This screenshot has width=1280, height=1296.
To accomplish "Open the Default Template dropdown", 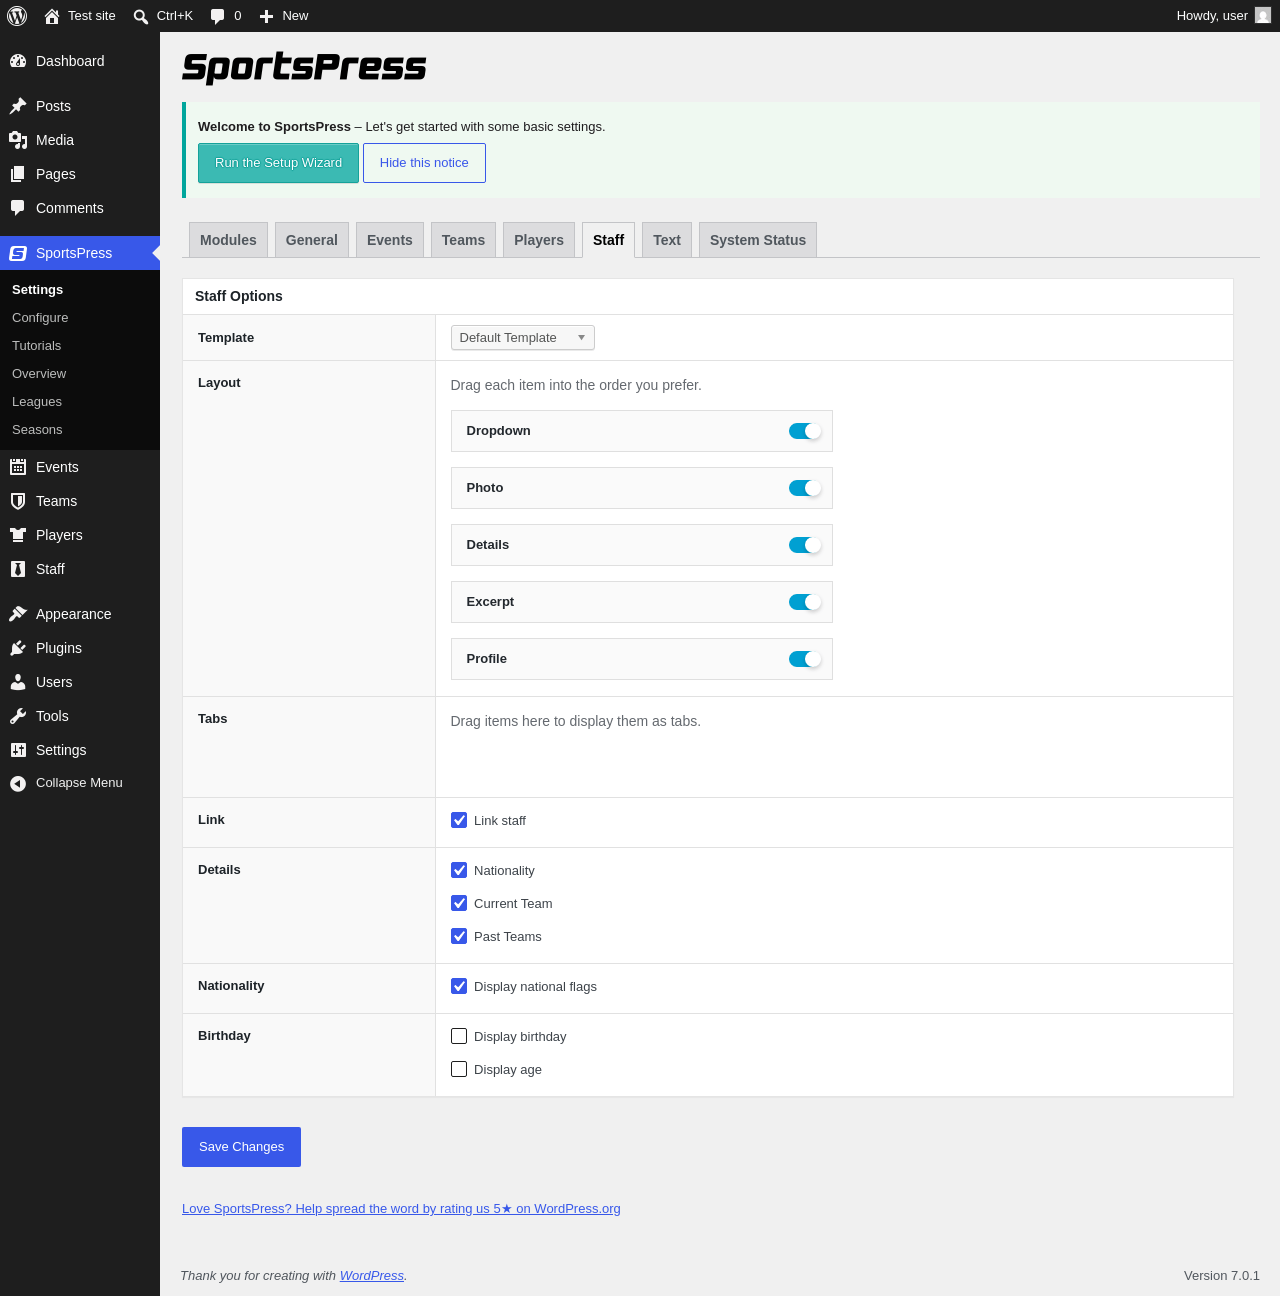I will click(523, 338).
